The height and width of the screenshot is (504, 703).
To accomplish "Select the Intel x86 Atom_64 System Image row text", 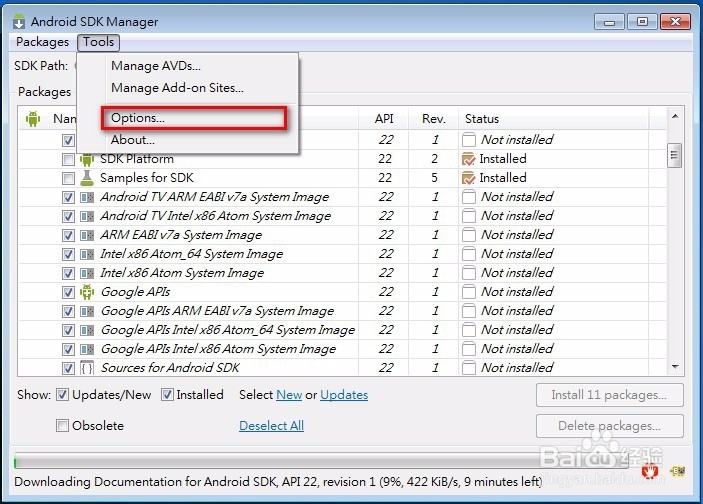I will pos(191,254).
